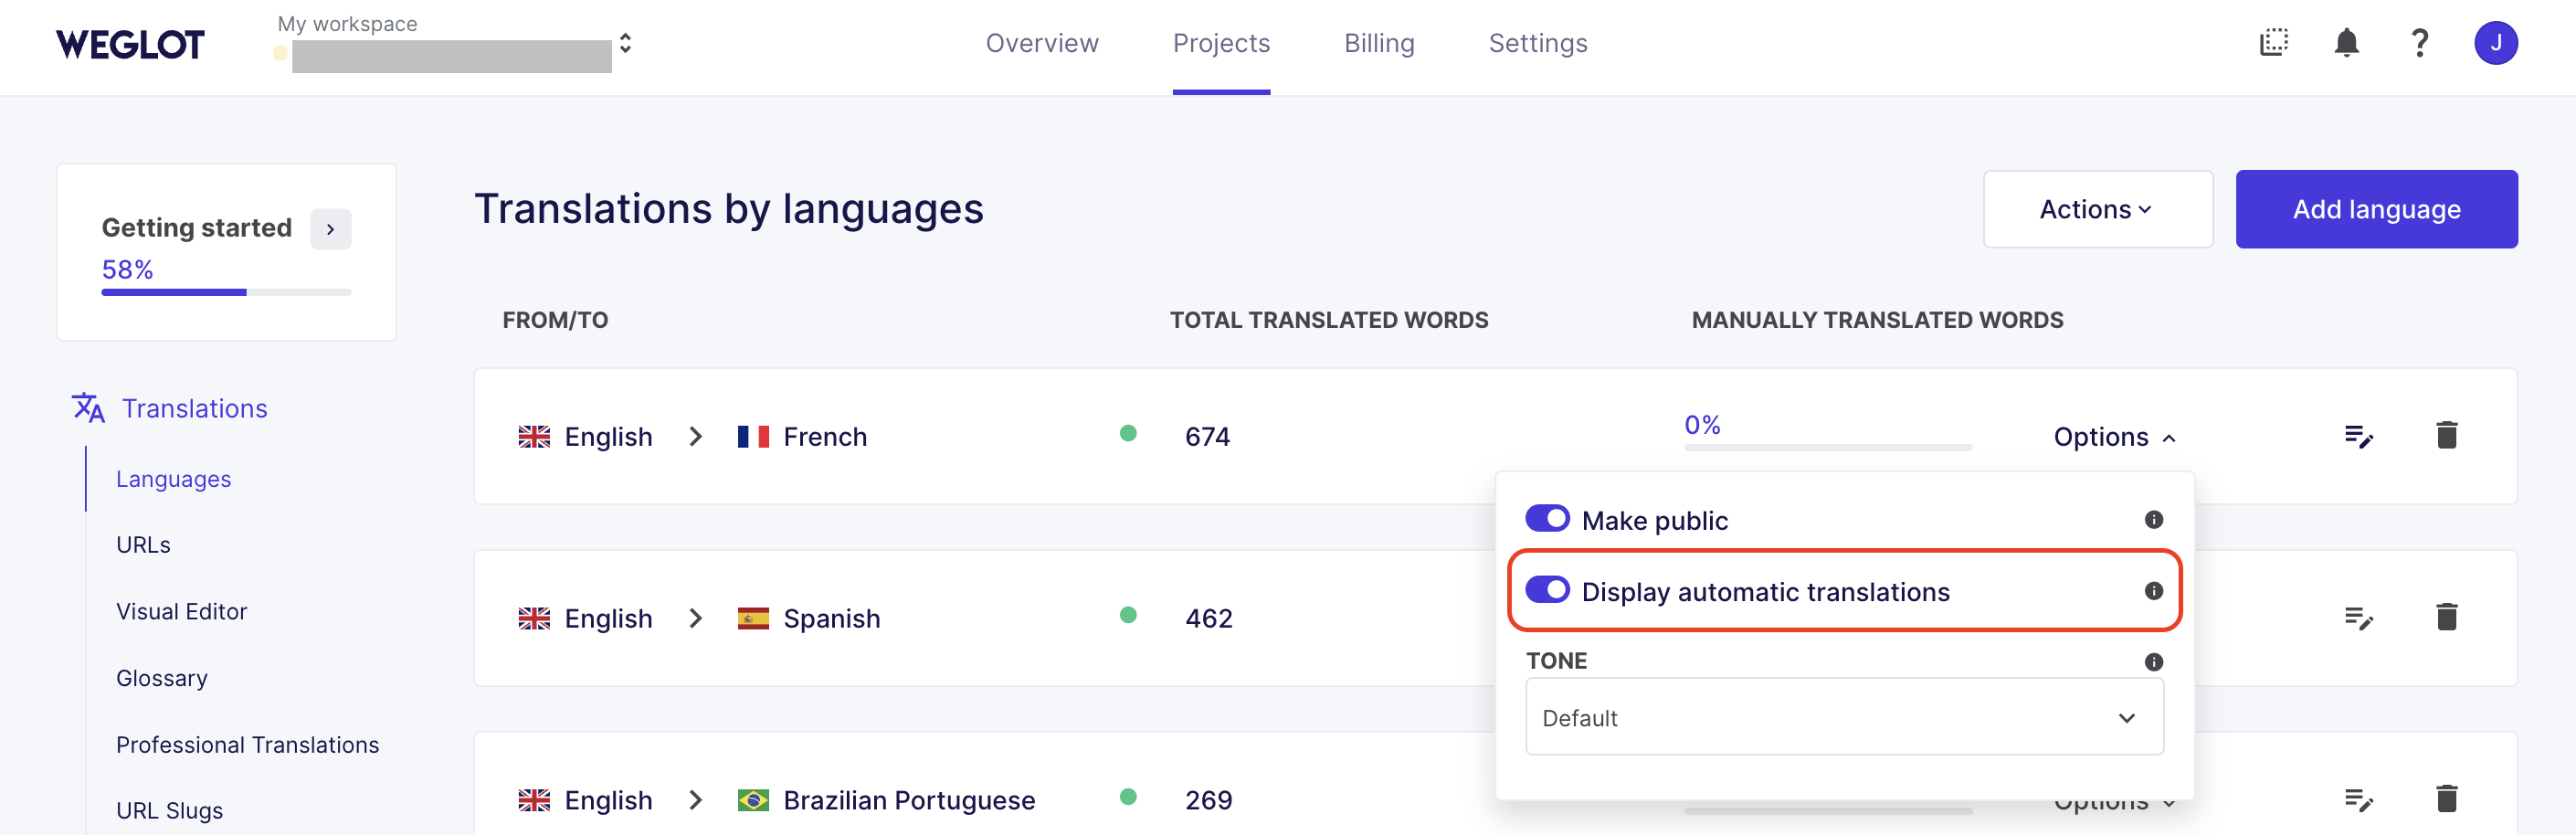This screenshot has height=835, width=2576.
Task: Open the user avatar J menu
Action: [2495, 43]
